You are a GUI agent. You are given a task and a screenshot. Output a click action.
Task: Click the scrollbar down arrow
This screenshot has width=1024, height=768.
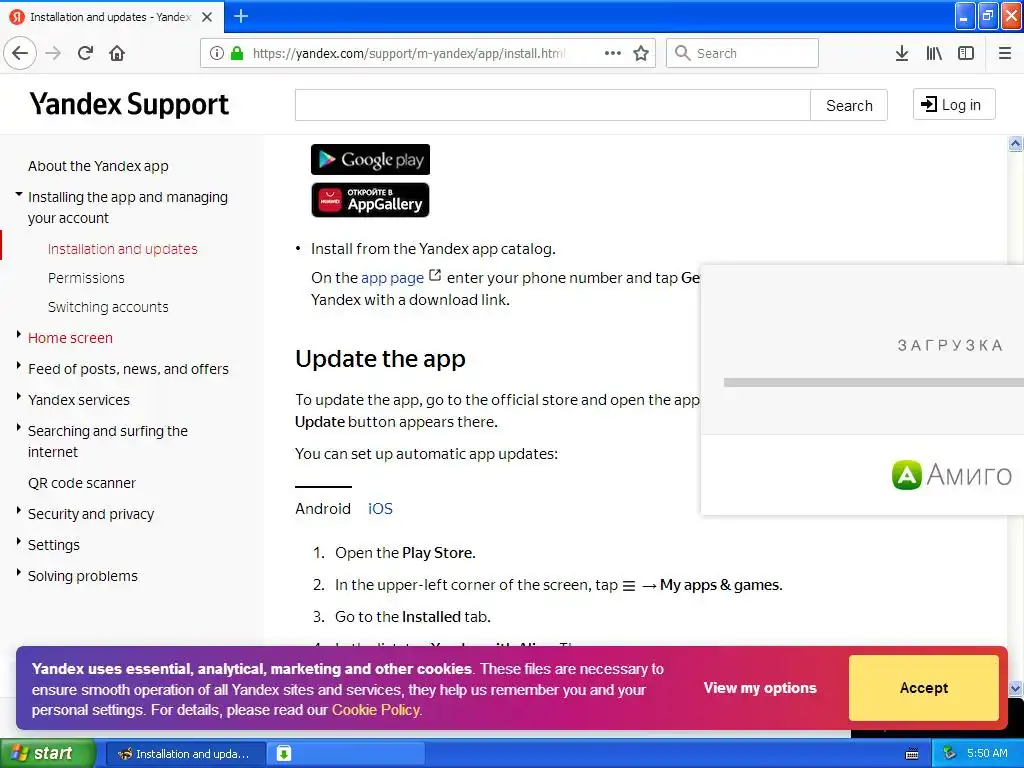coord(1015,688)
